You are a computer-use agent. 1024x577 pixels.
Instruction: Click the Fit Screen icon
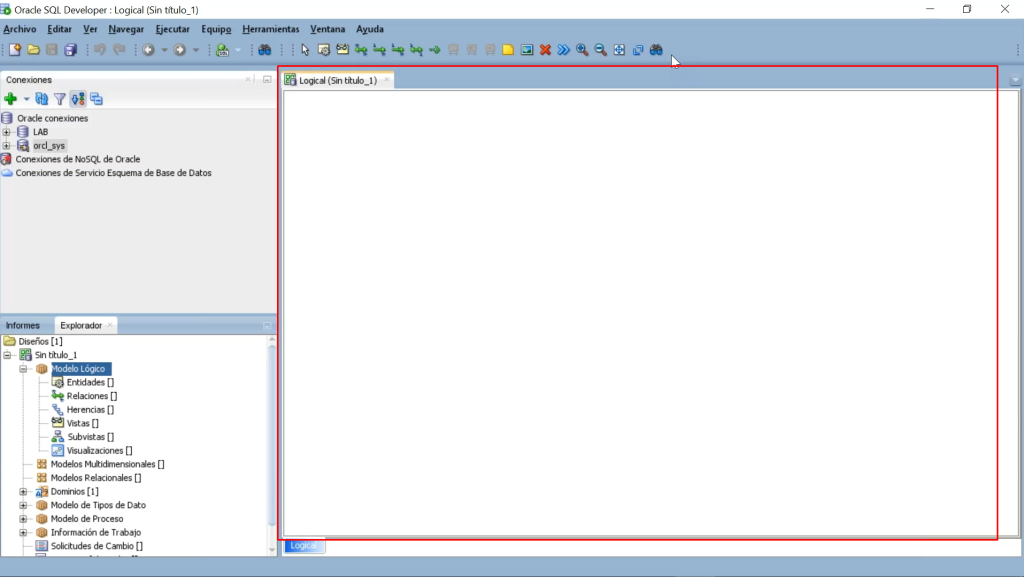pyautogui.click(x=619, y=50)
